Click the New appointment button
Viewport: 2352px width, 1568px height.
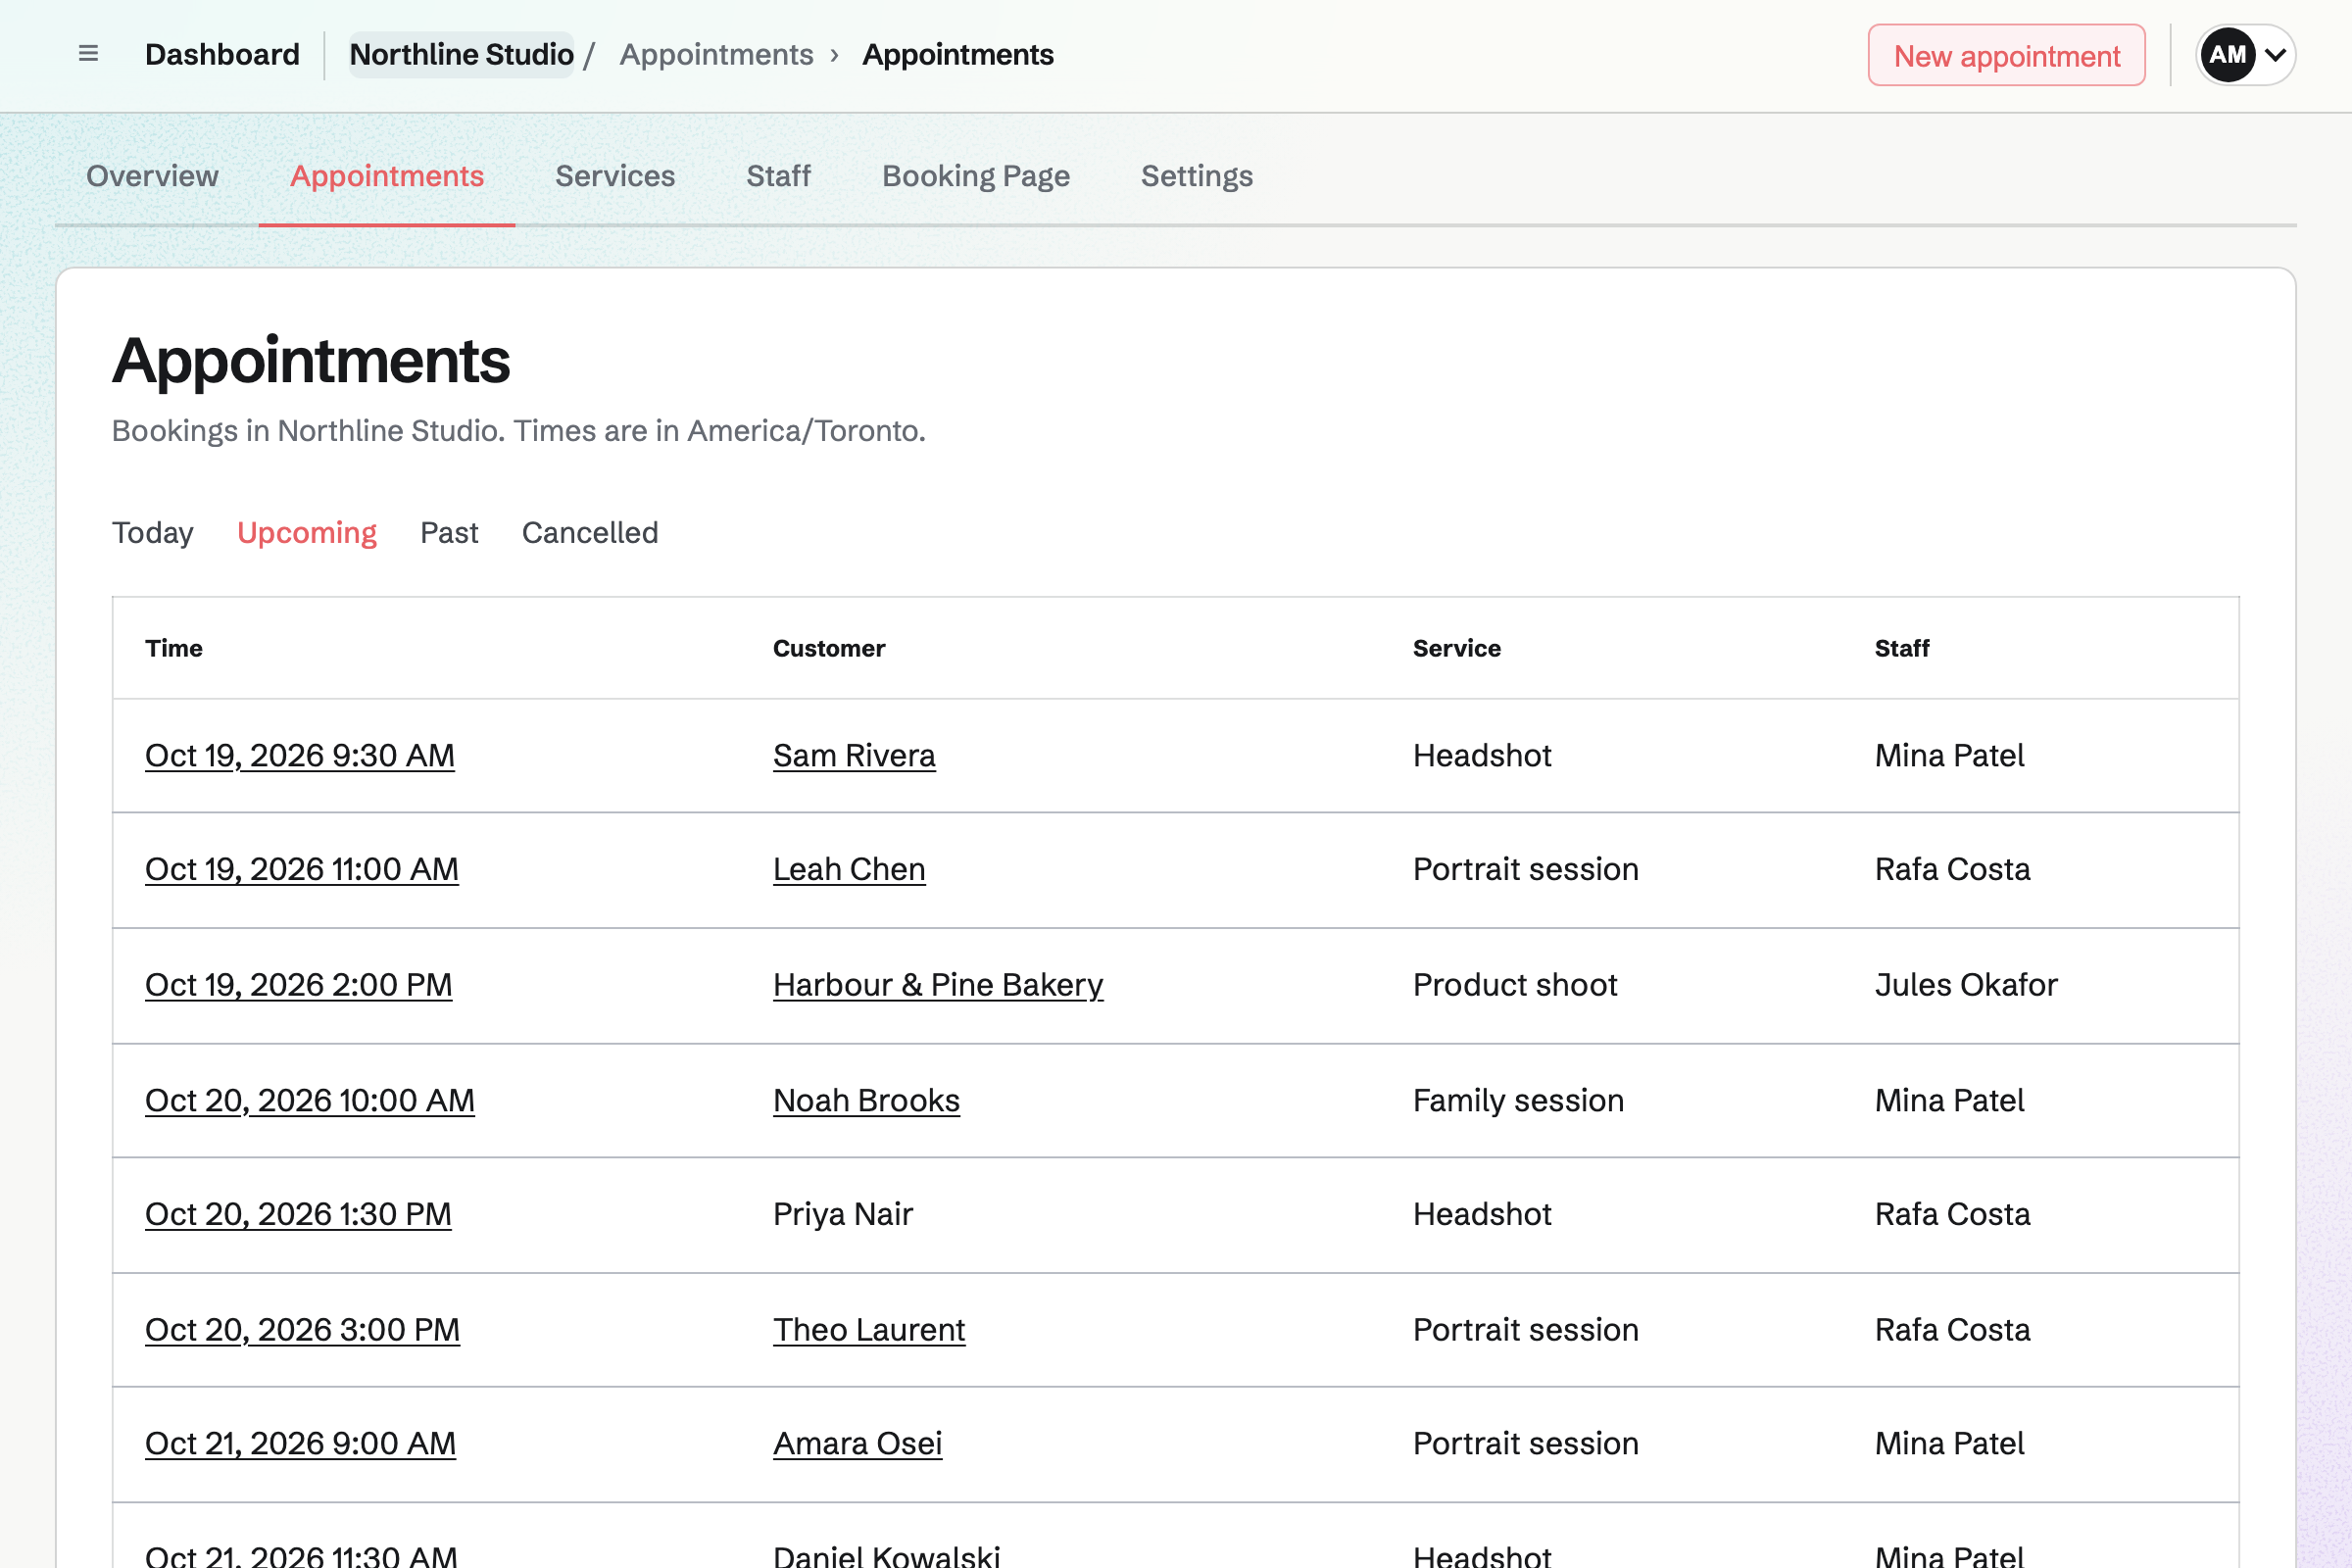[x=2006, y=55]
